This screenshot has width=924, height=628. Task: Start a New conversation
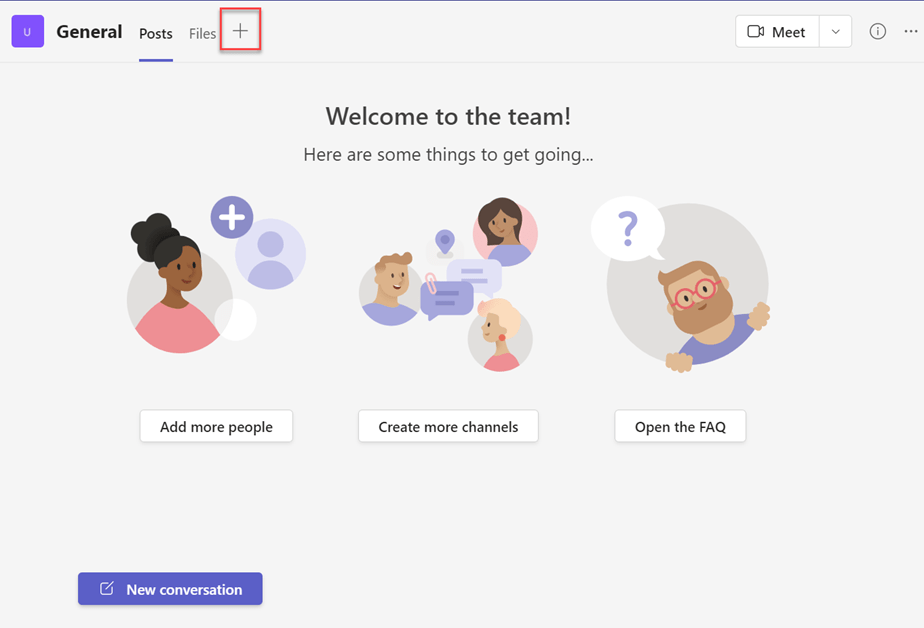(x=170, y=589)
